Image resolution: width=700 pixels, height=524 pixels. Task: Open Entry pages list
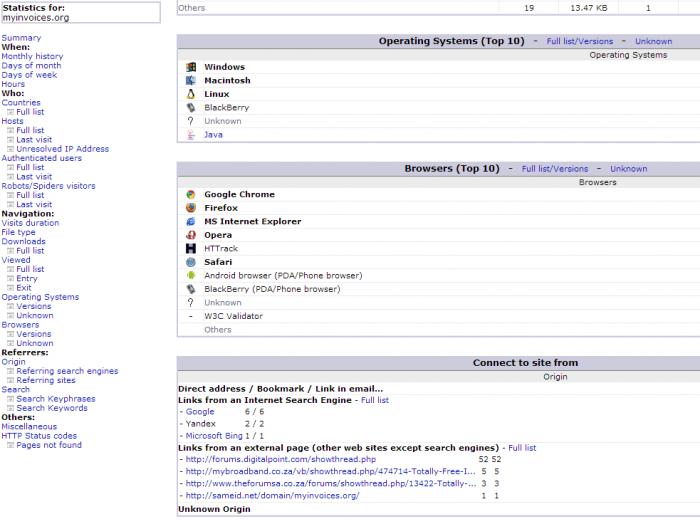pos(27,279)
